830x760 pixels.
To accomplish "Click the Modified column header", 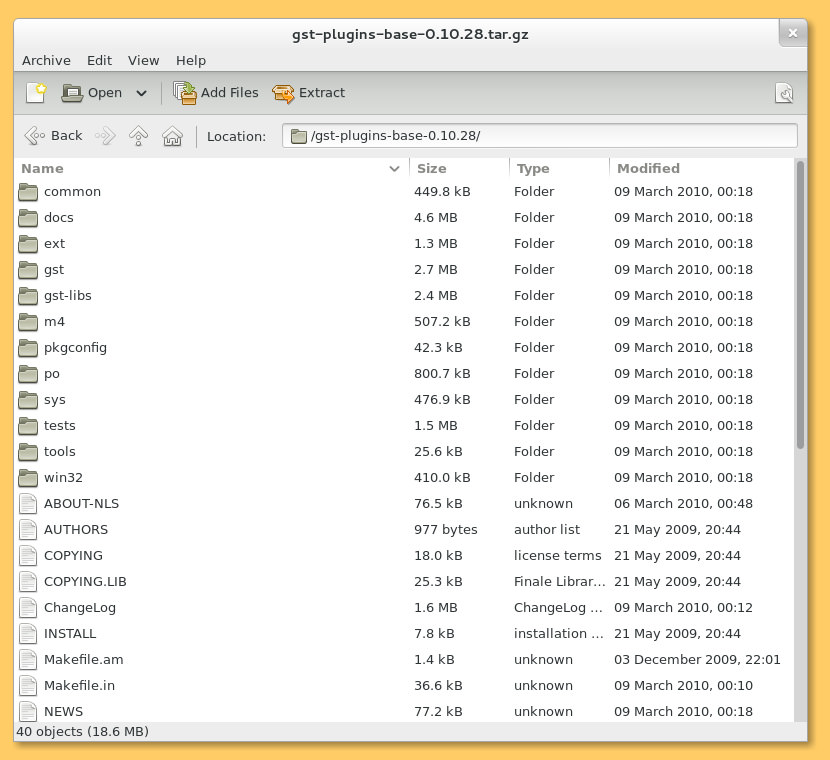I will pos(648,168).
